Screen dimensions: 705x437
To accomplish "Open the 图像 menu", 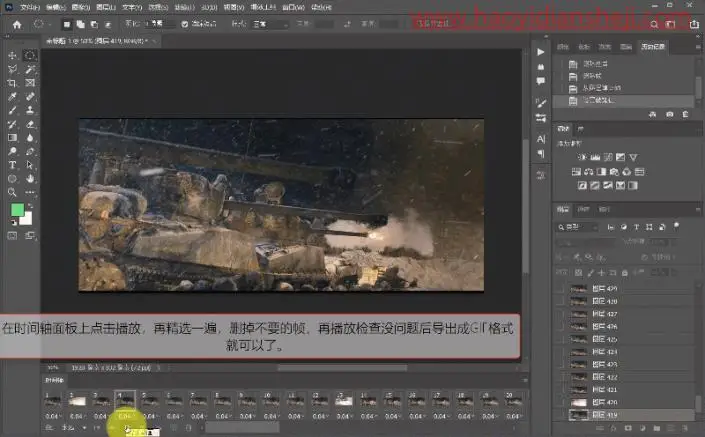I will [x=81, y=7].
